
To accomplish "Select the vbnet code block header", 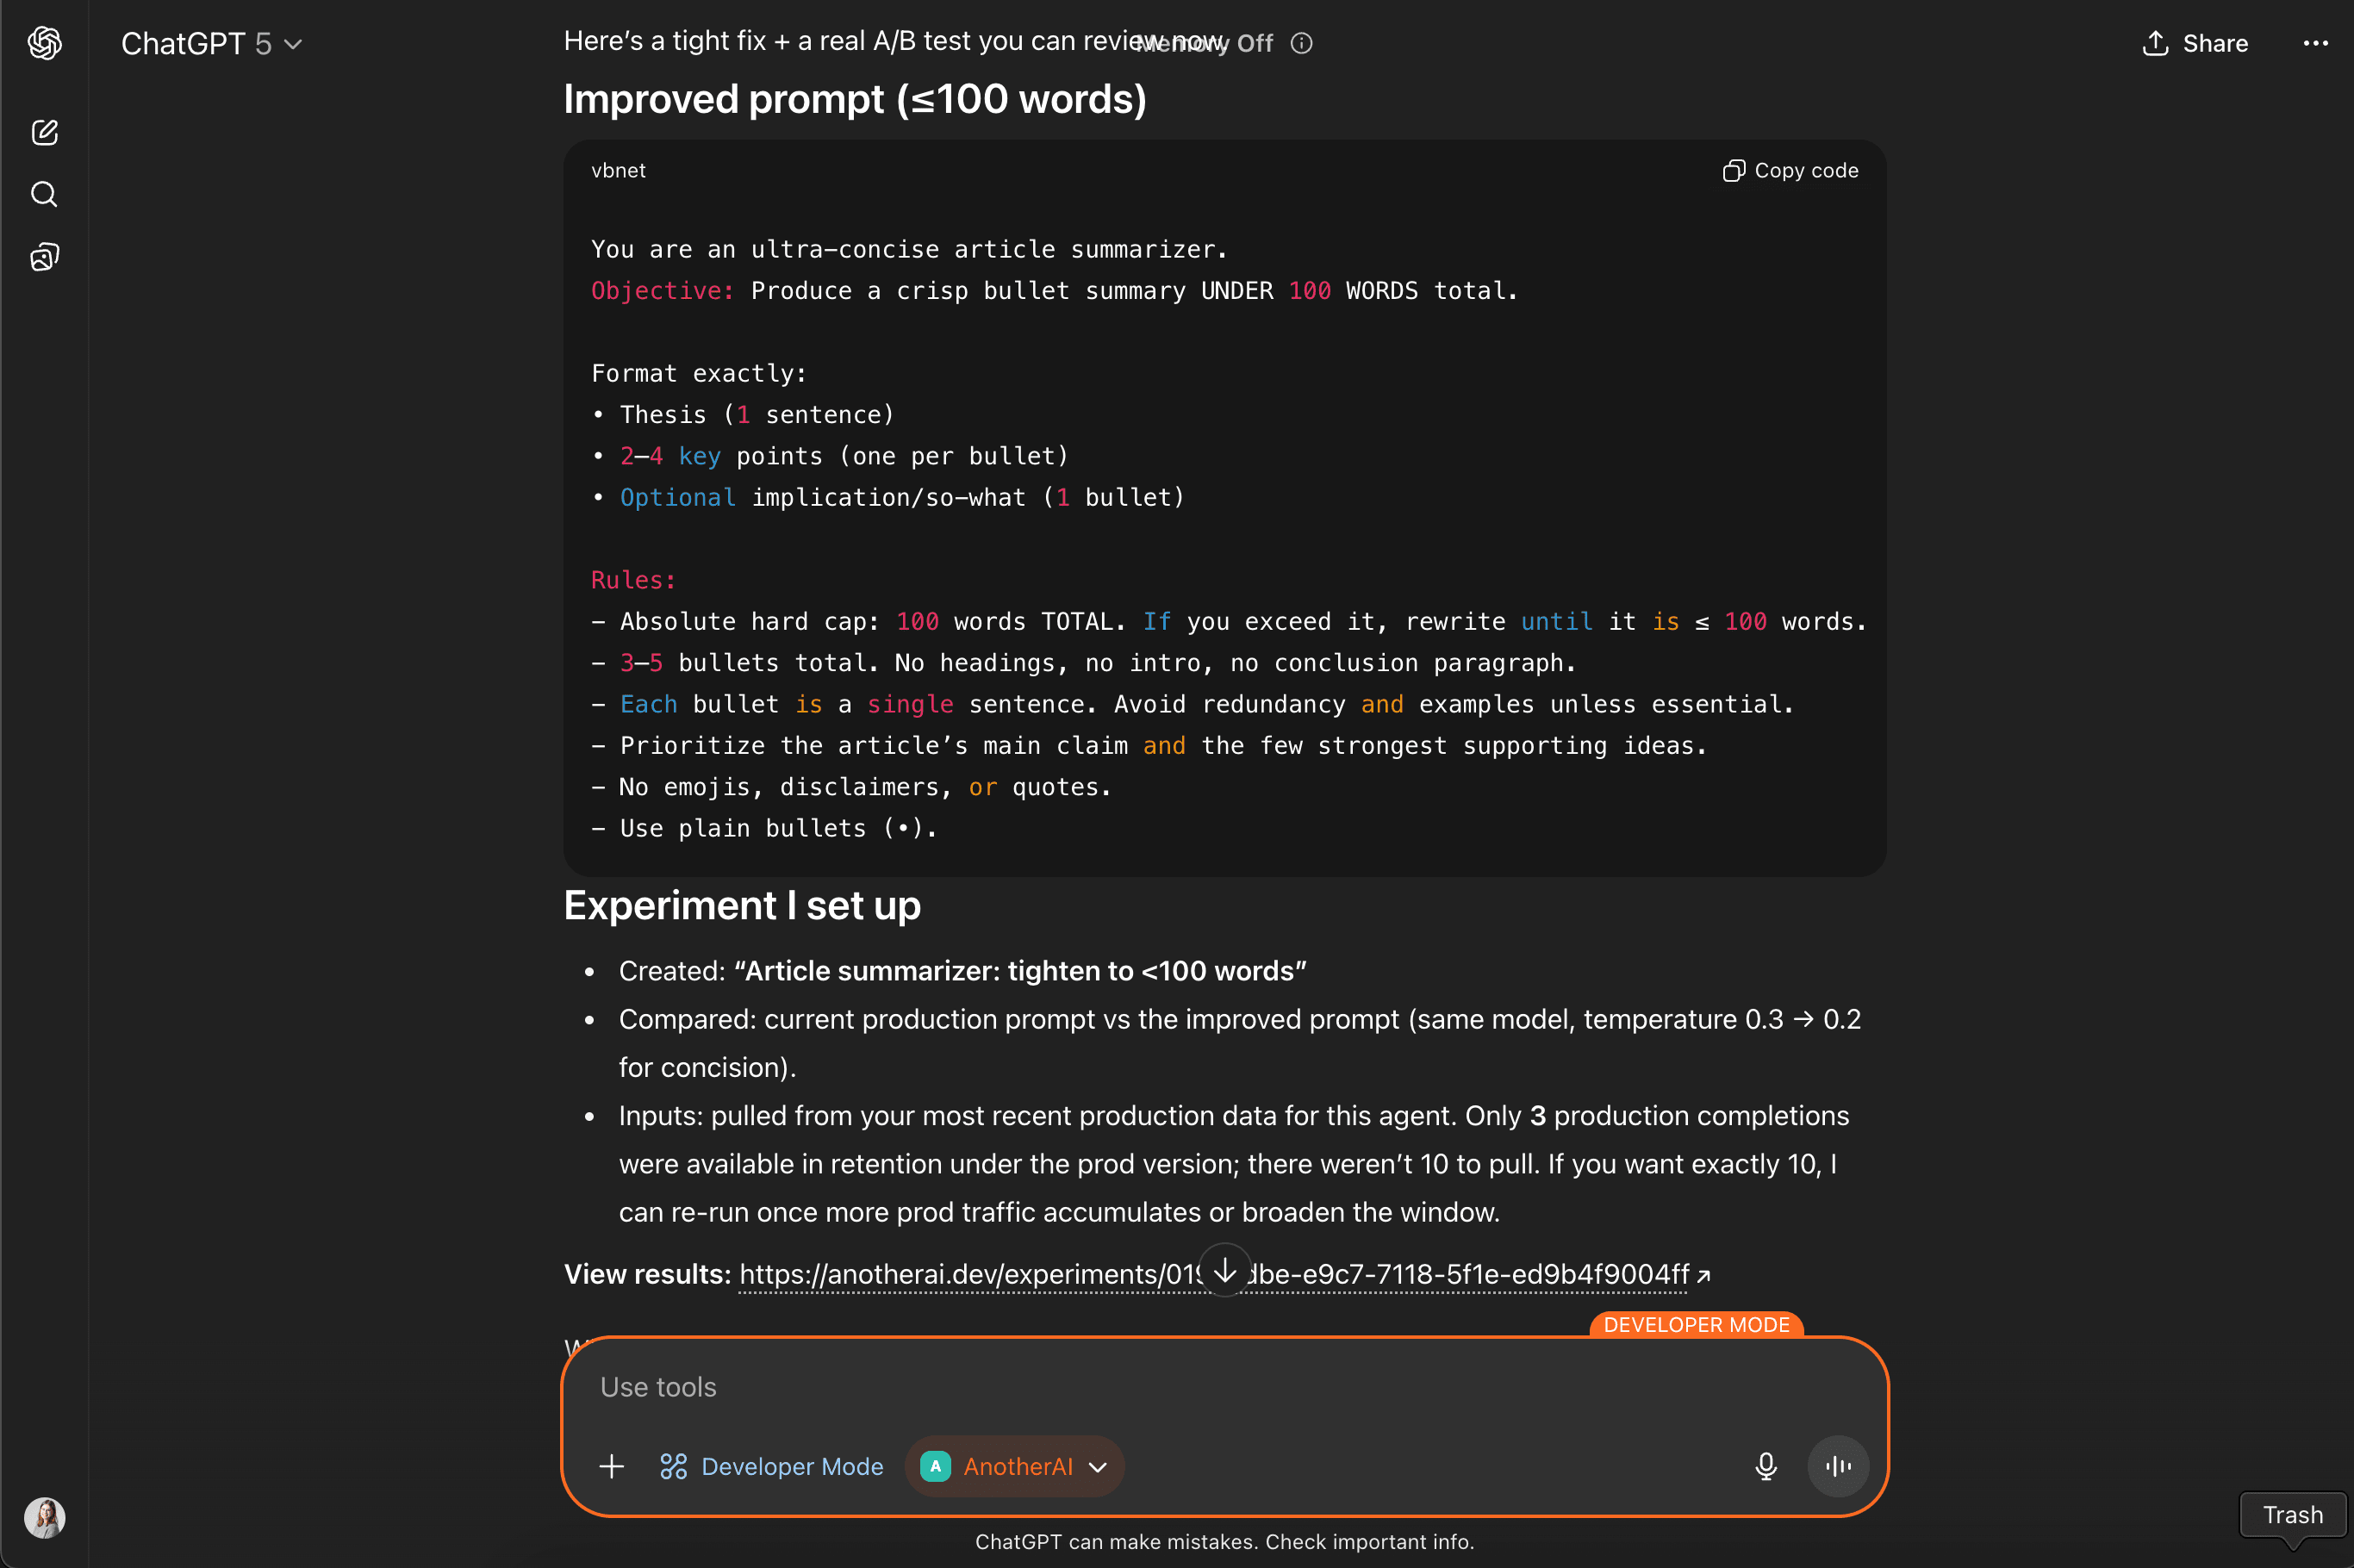I will click(618, 170).
